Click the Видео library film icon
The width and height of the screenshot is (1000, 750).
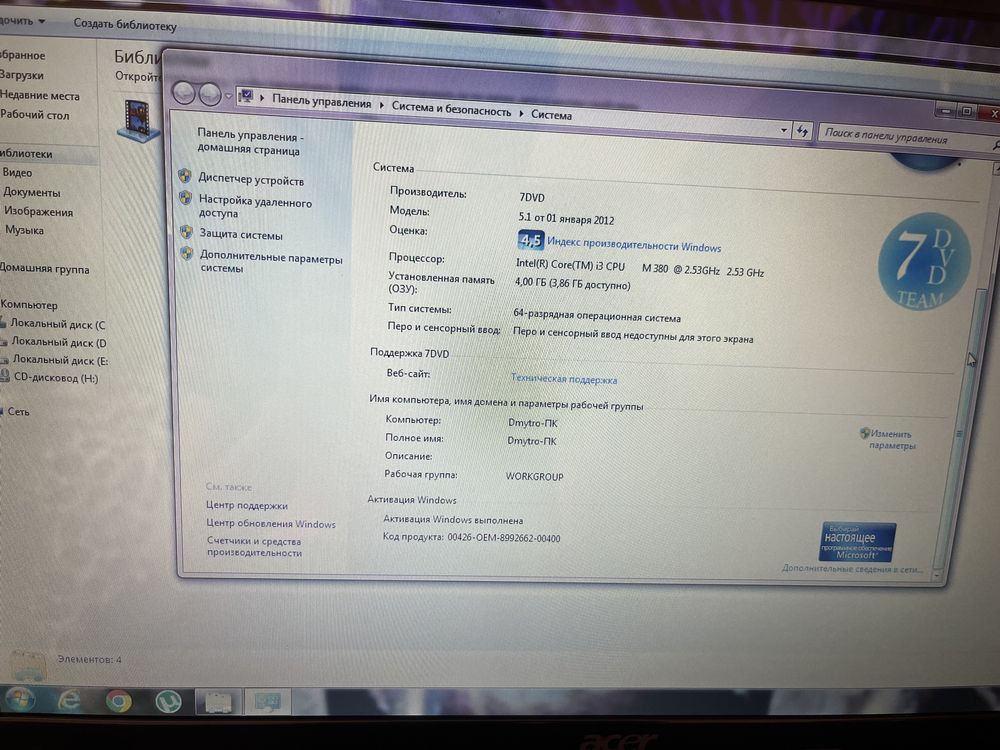pos(138,120)
